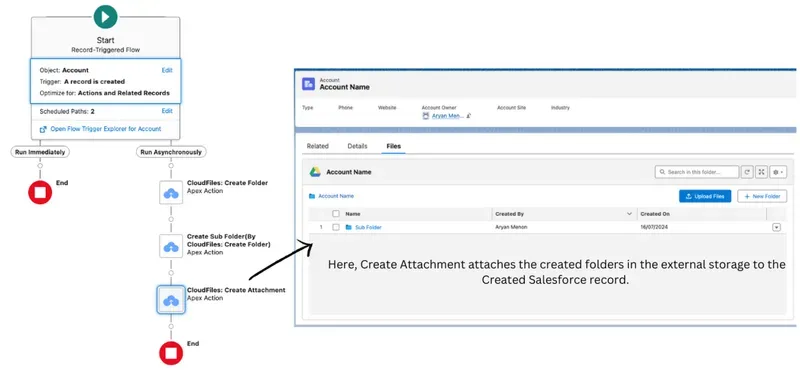Click the Run Asynchronously path label
800x378 pixels.
coord(171,152)
